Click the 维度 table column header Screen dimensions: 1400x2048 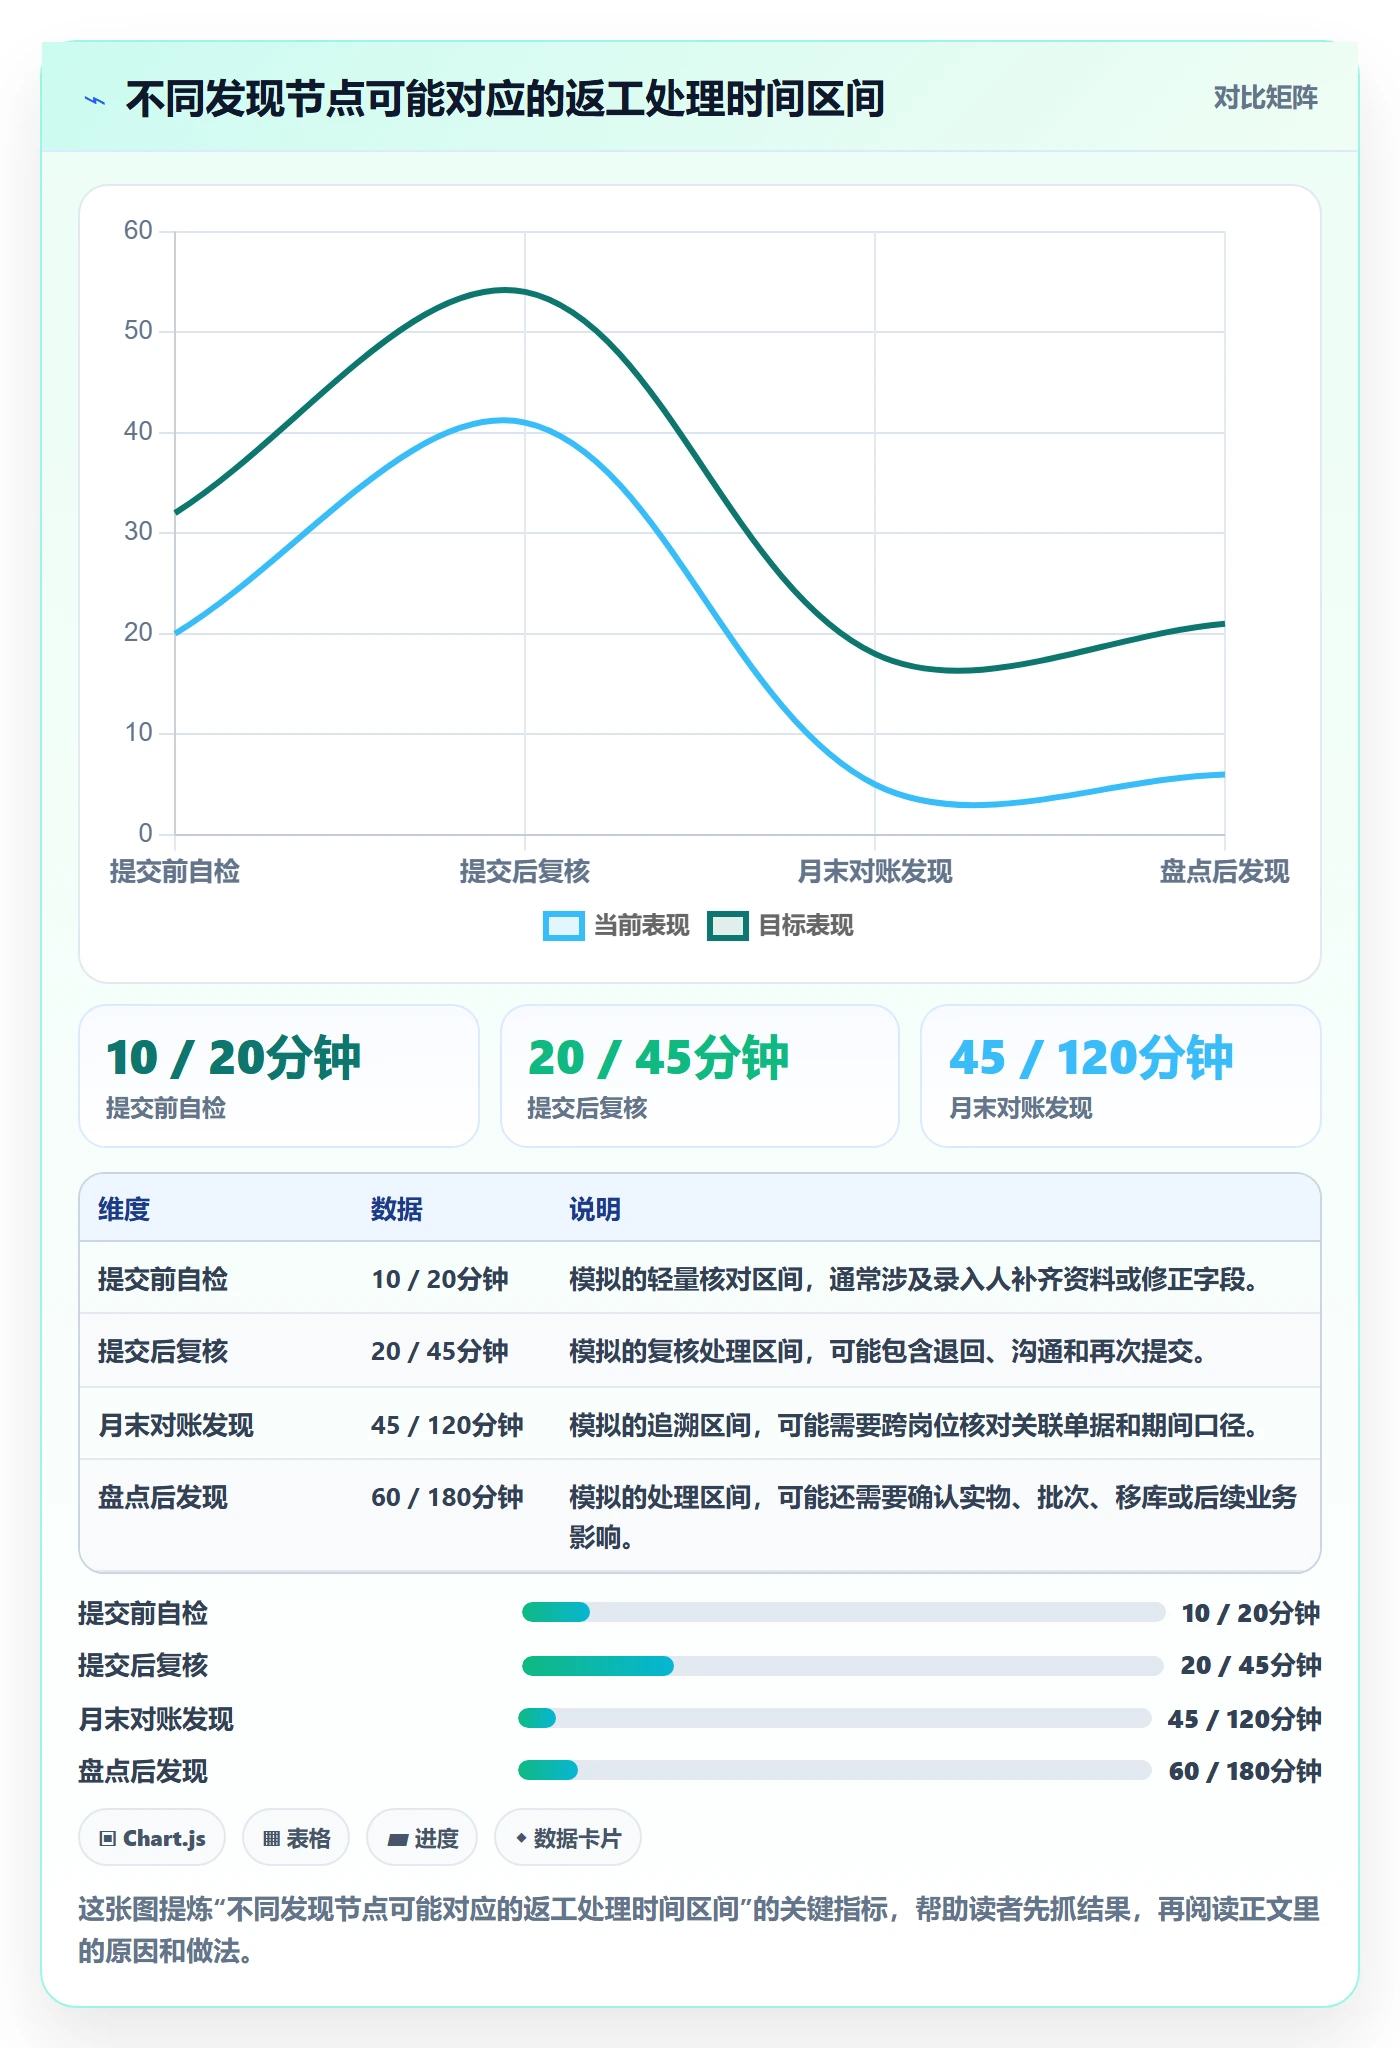(x=124, y=1209)
